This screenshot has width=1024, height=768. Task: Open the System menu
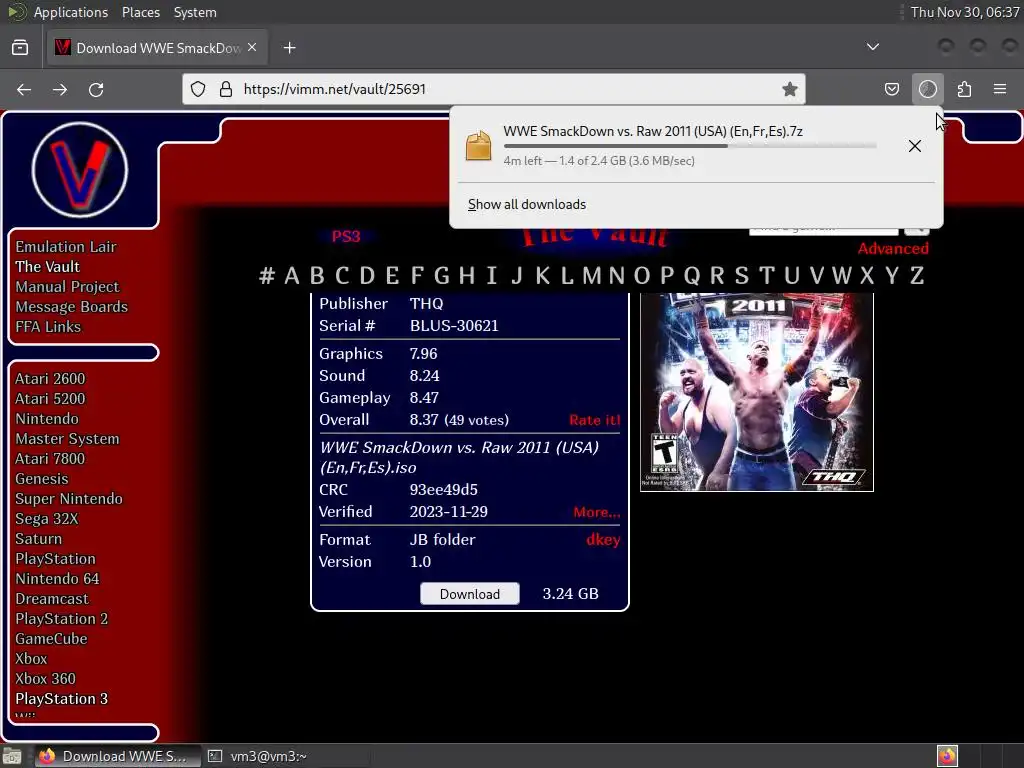[195, 12]
